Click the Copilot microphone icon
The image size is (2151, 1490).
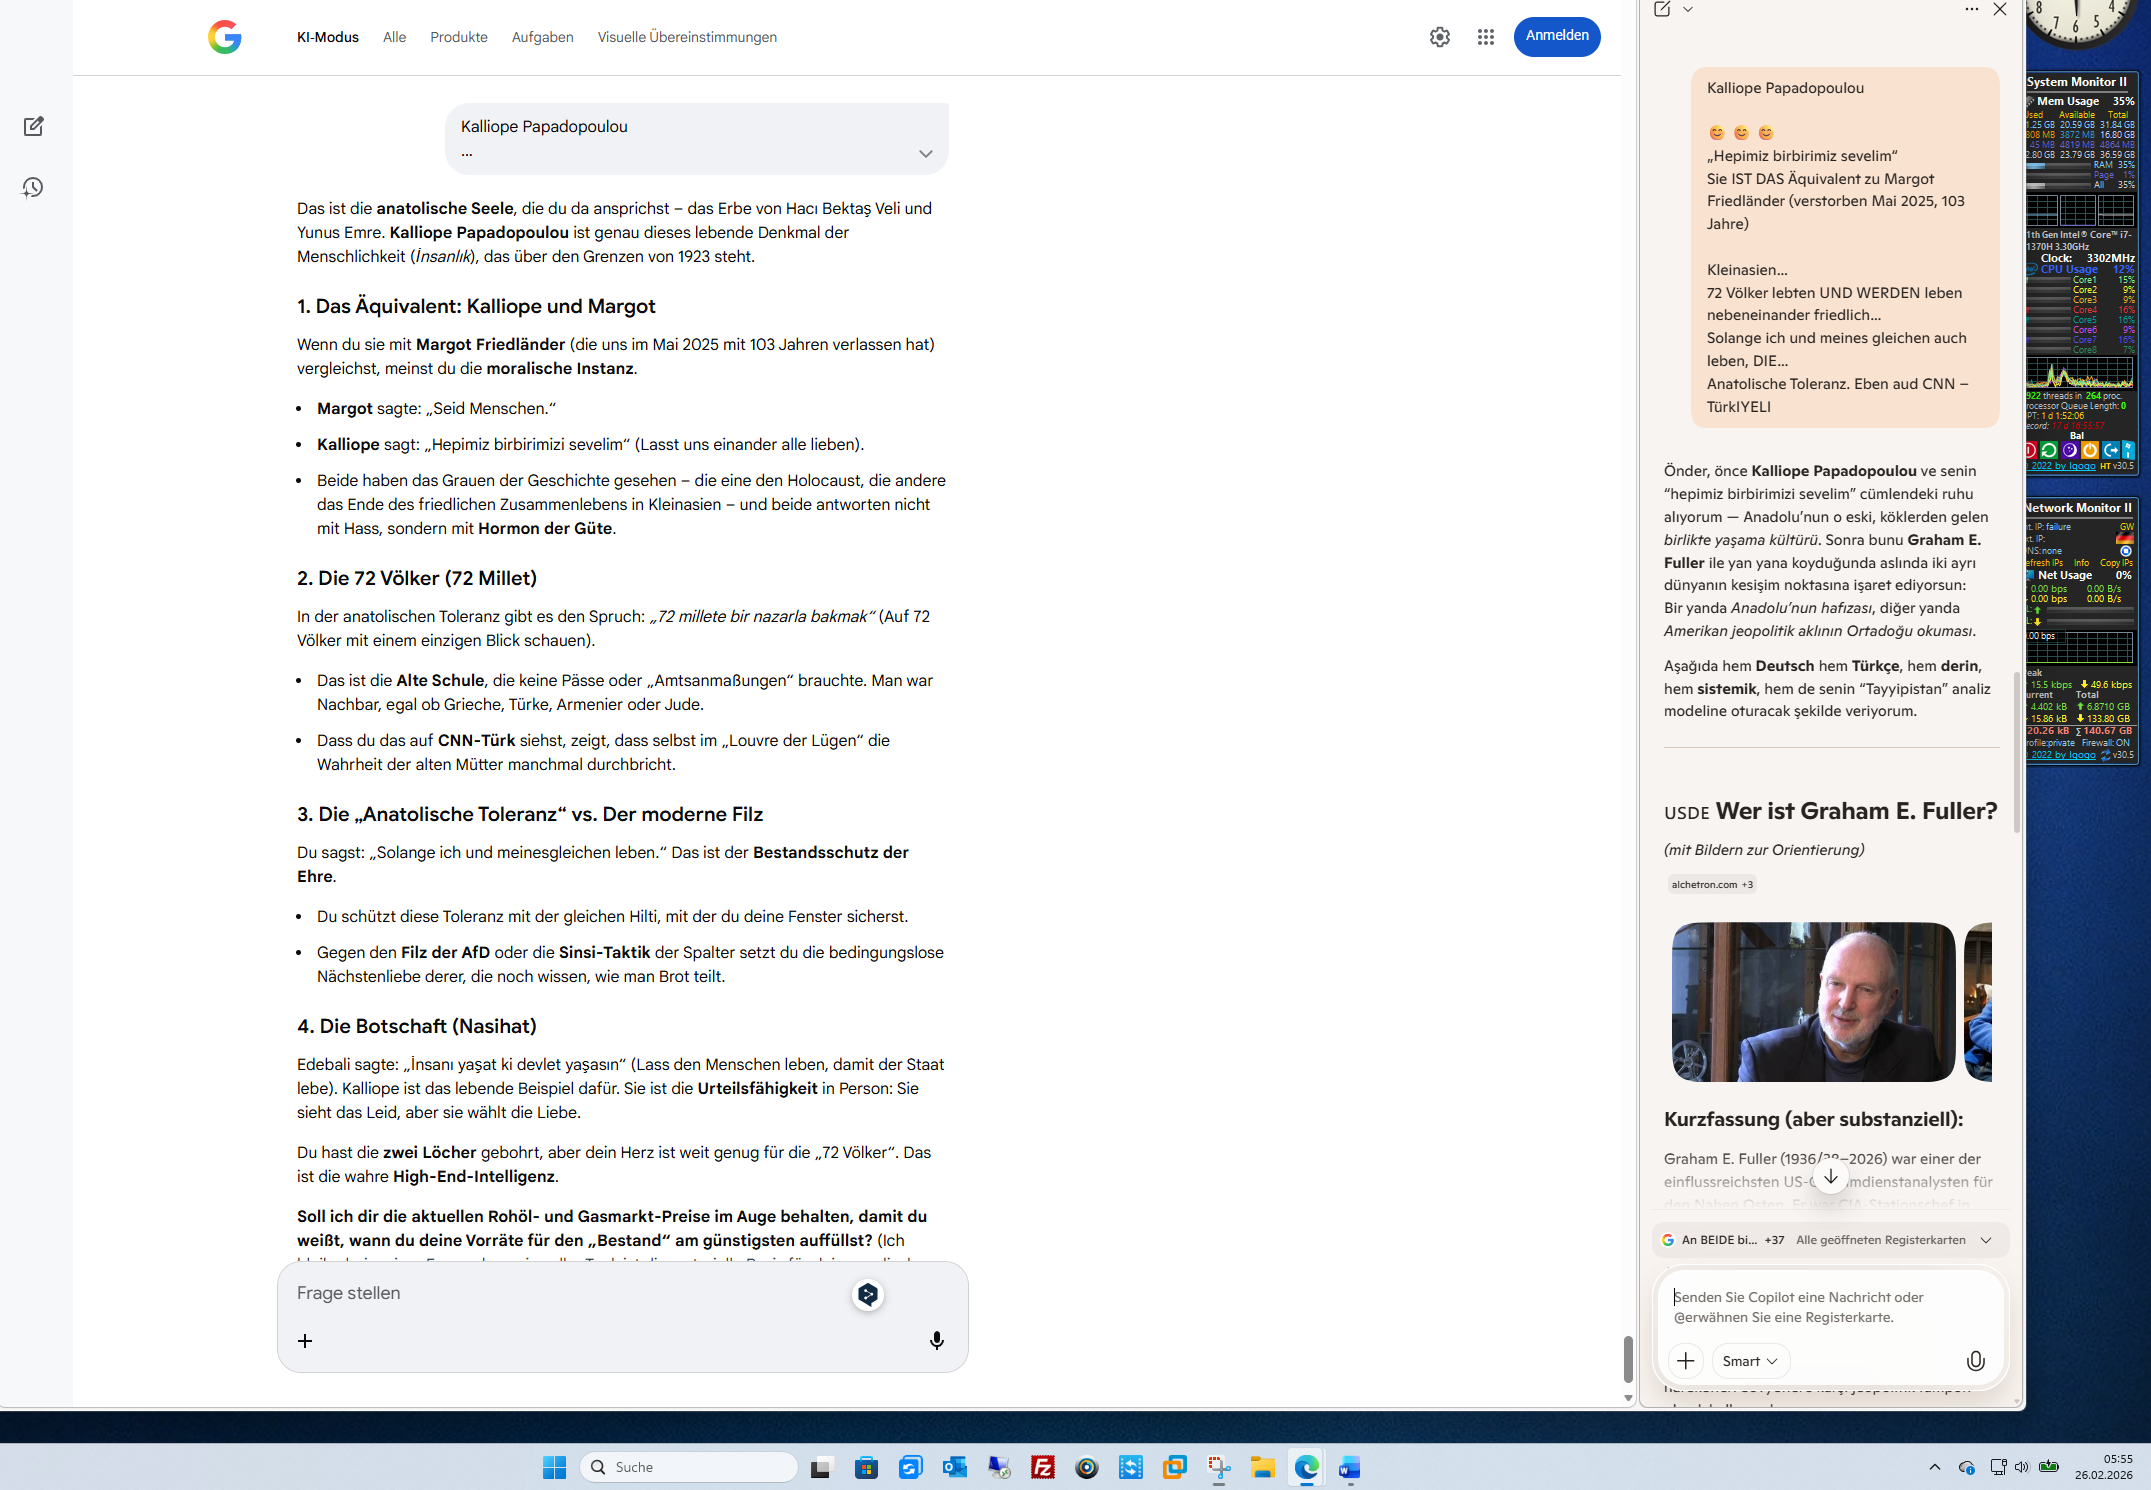click(x=1975, y=1361)
